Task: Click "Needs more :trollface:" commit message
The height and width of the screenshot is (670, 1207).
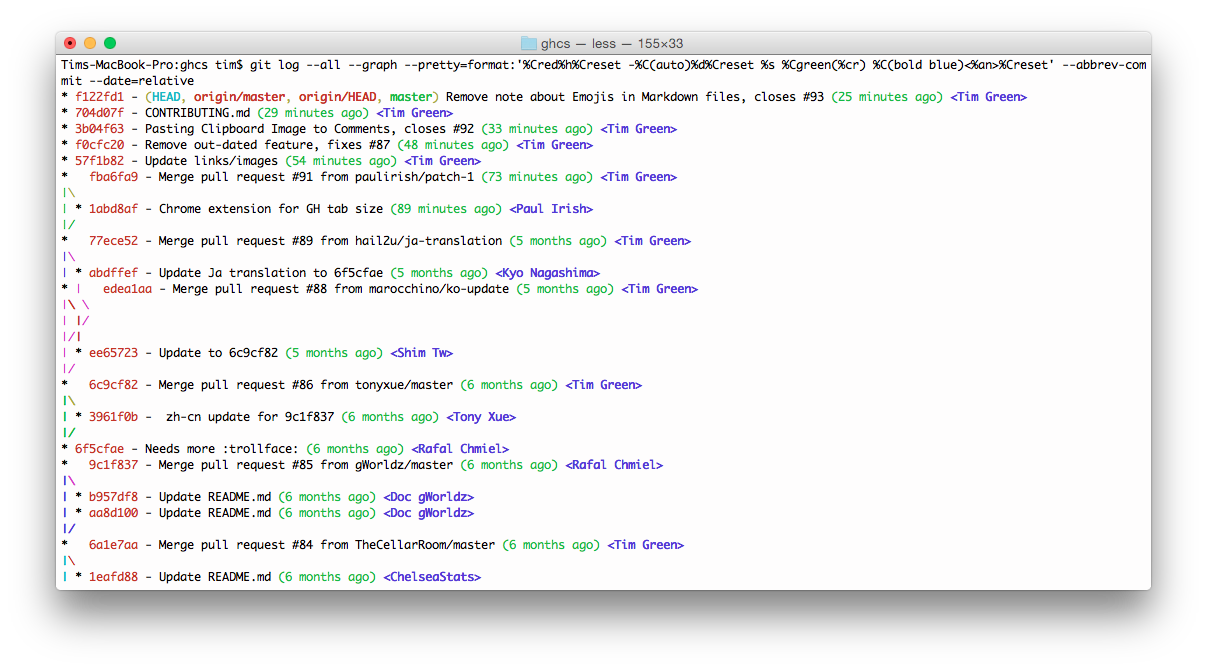Action: [x=222, y=449]
